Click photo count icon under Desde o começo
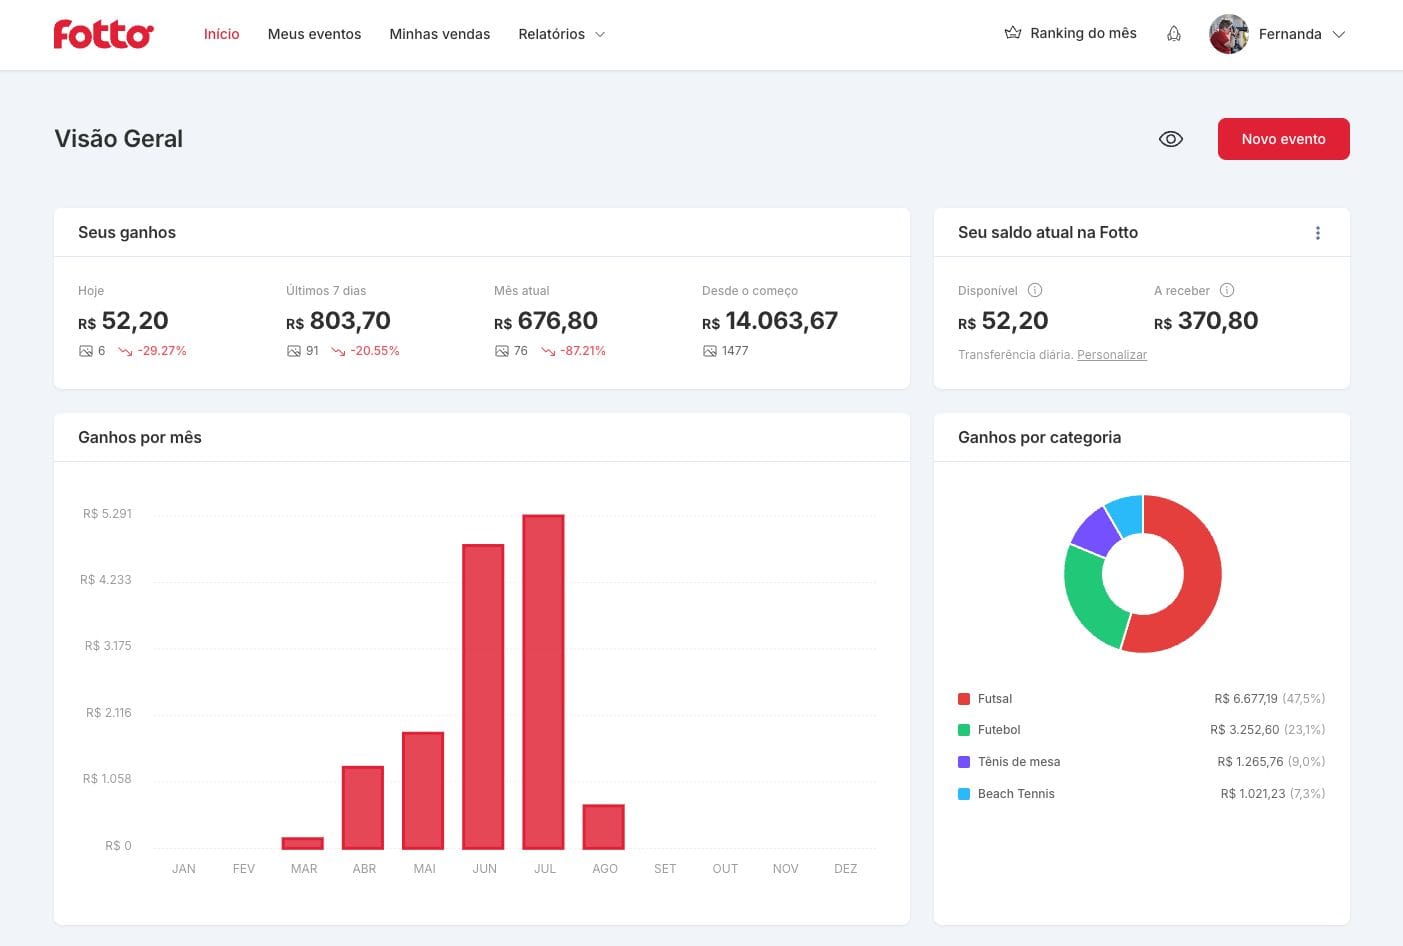 710,351
